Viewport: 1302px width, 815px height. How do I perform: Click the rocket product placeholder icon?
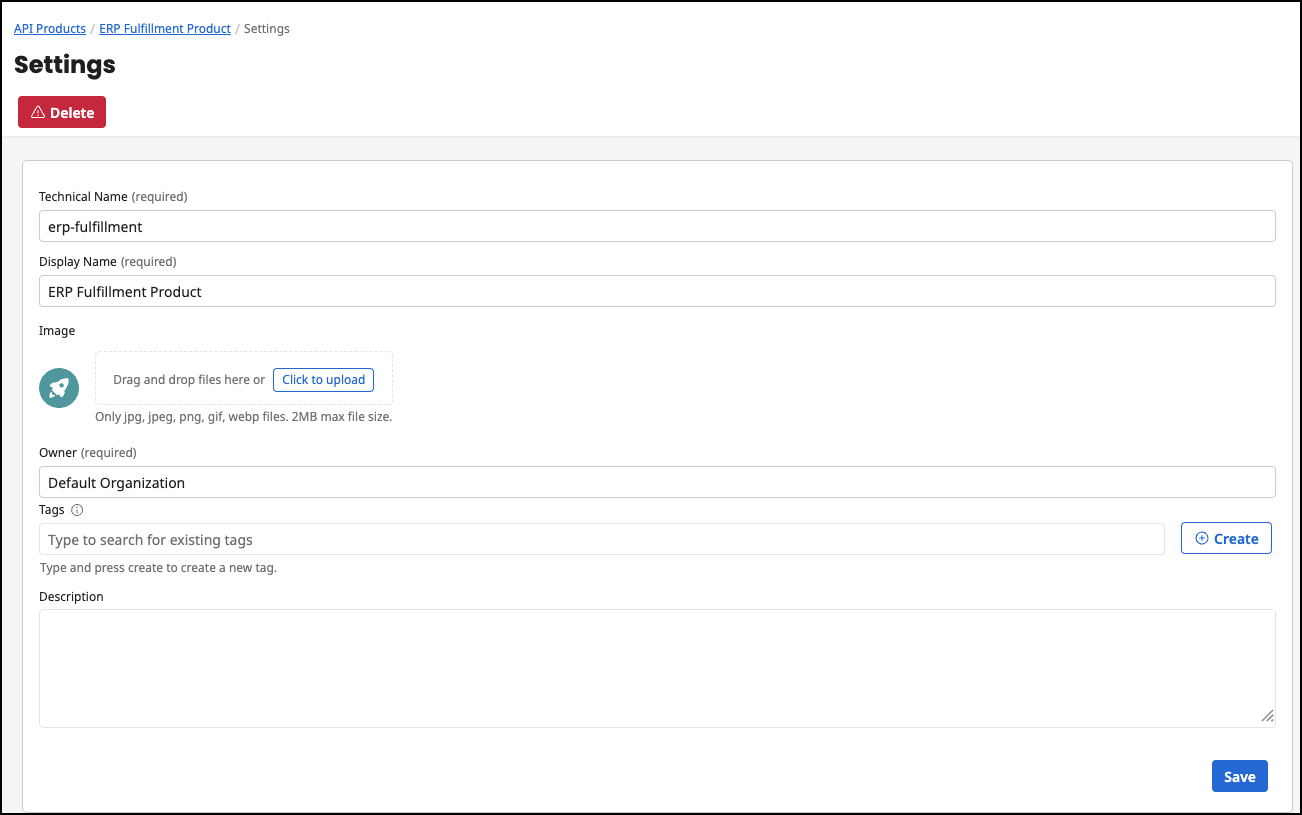point(58,387)
